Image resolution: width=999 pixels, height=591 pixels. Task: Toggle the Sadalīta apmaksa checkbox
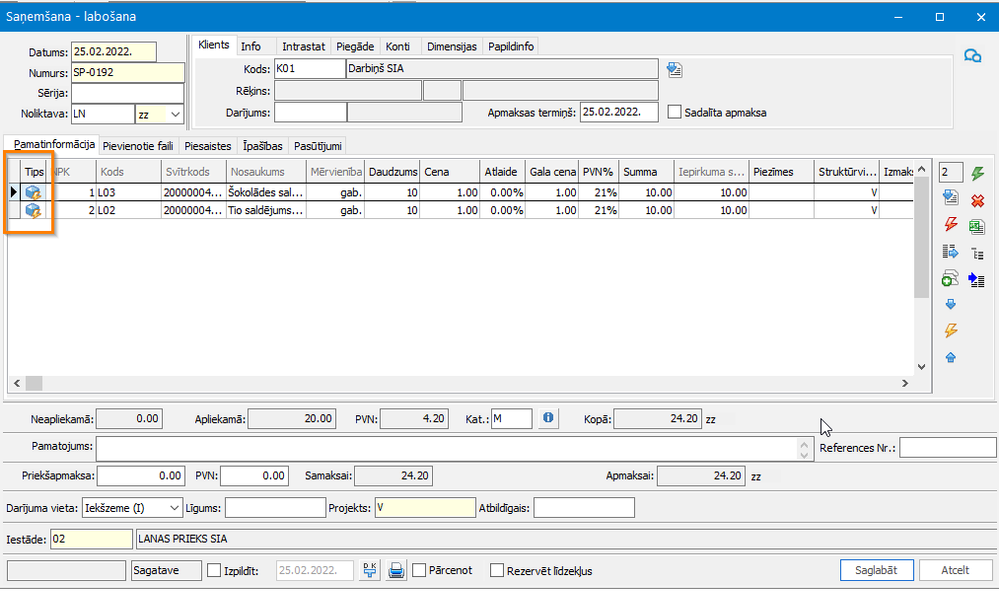coord(674,112)
